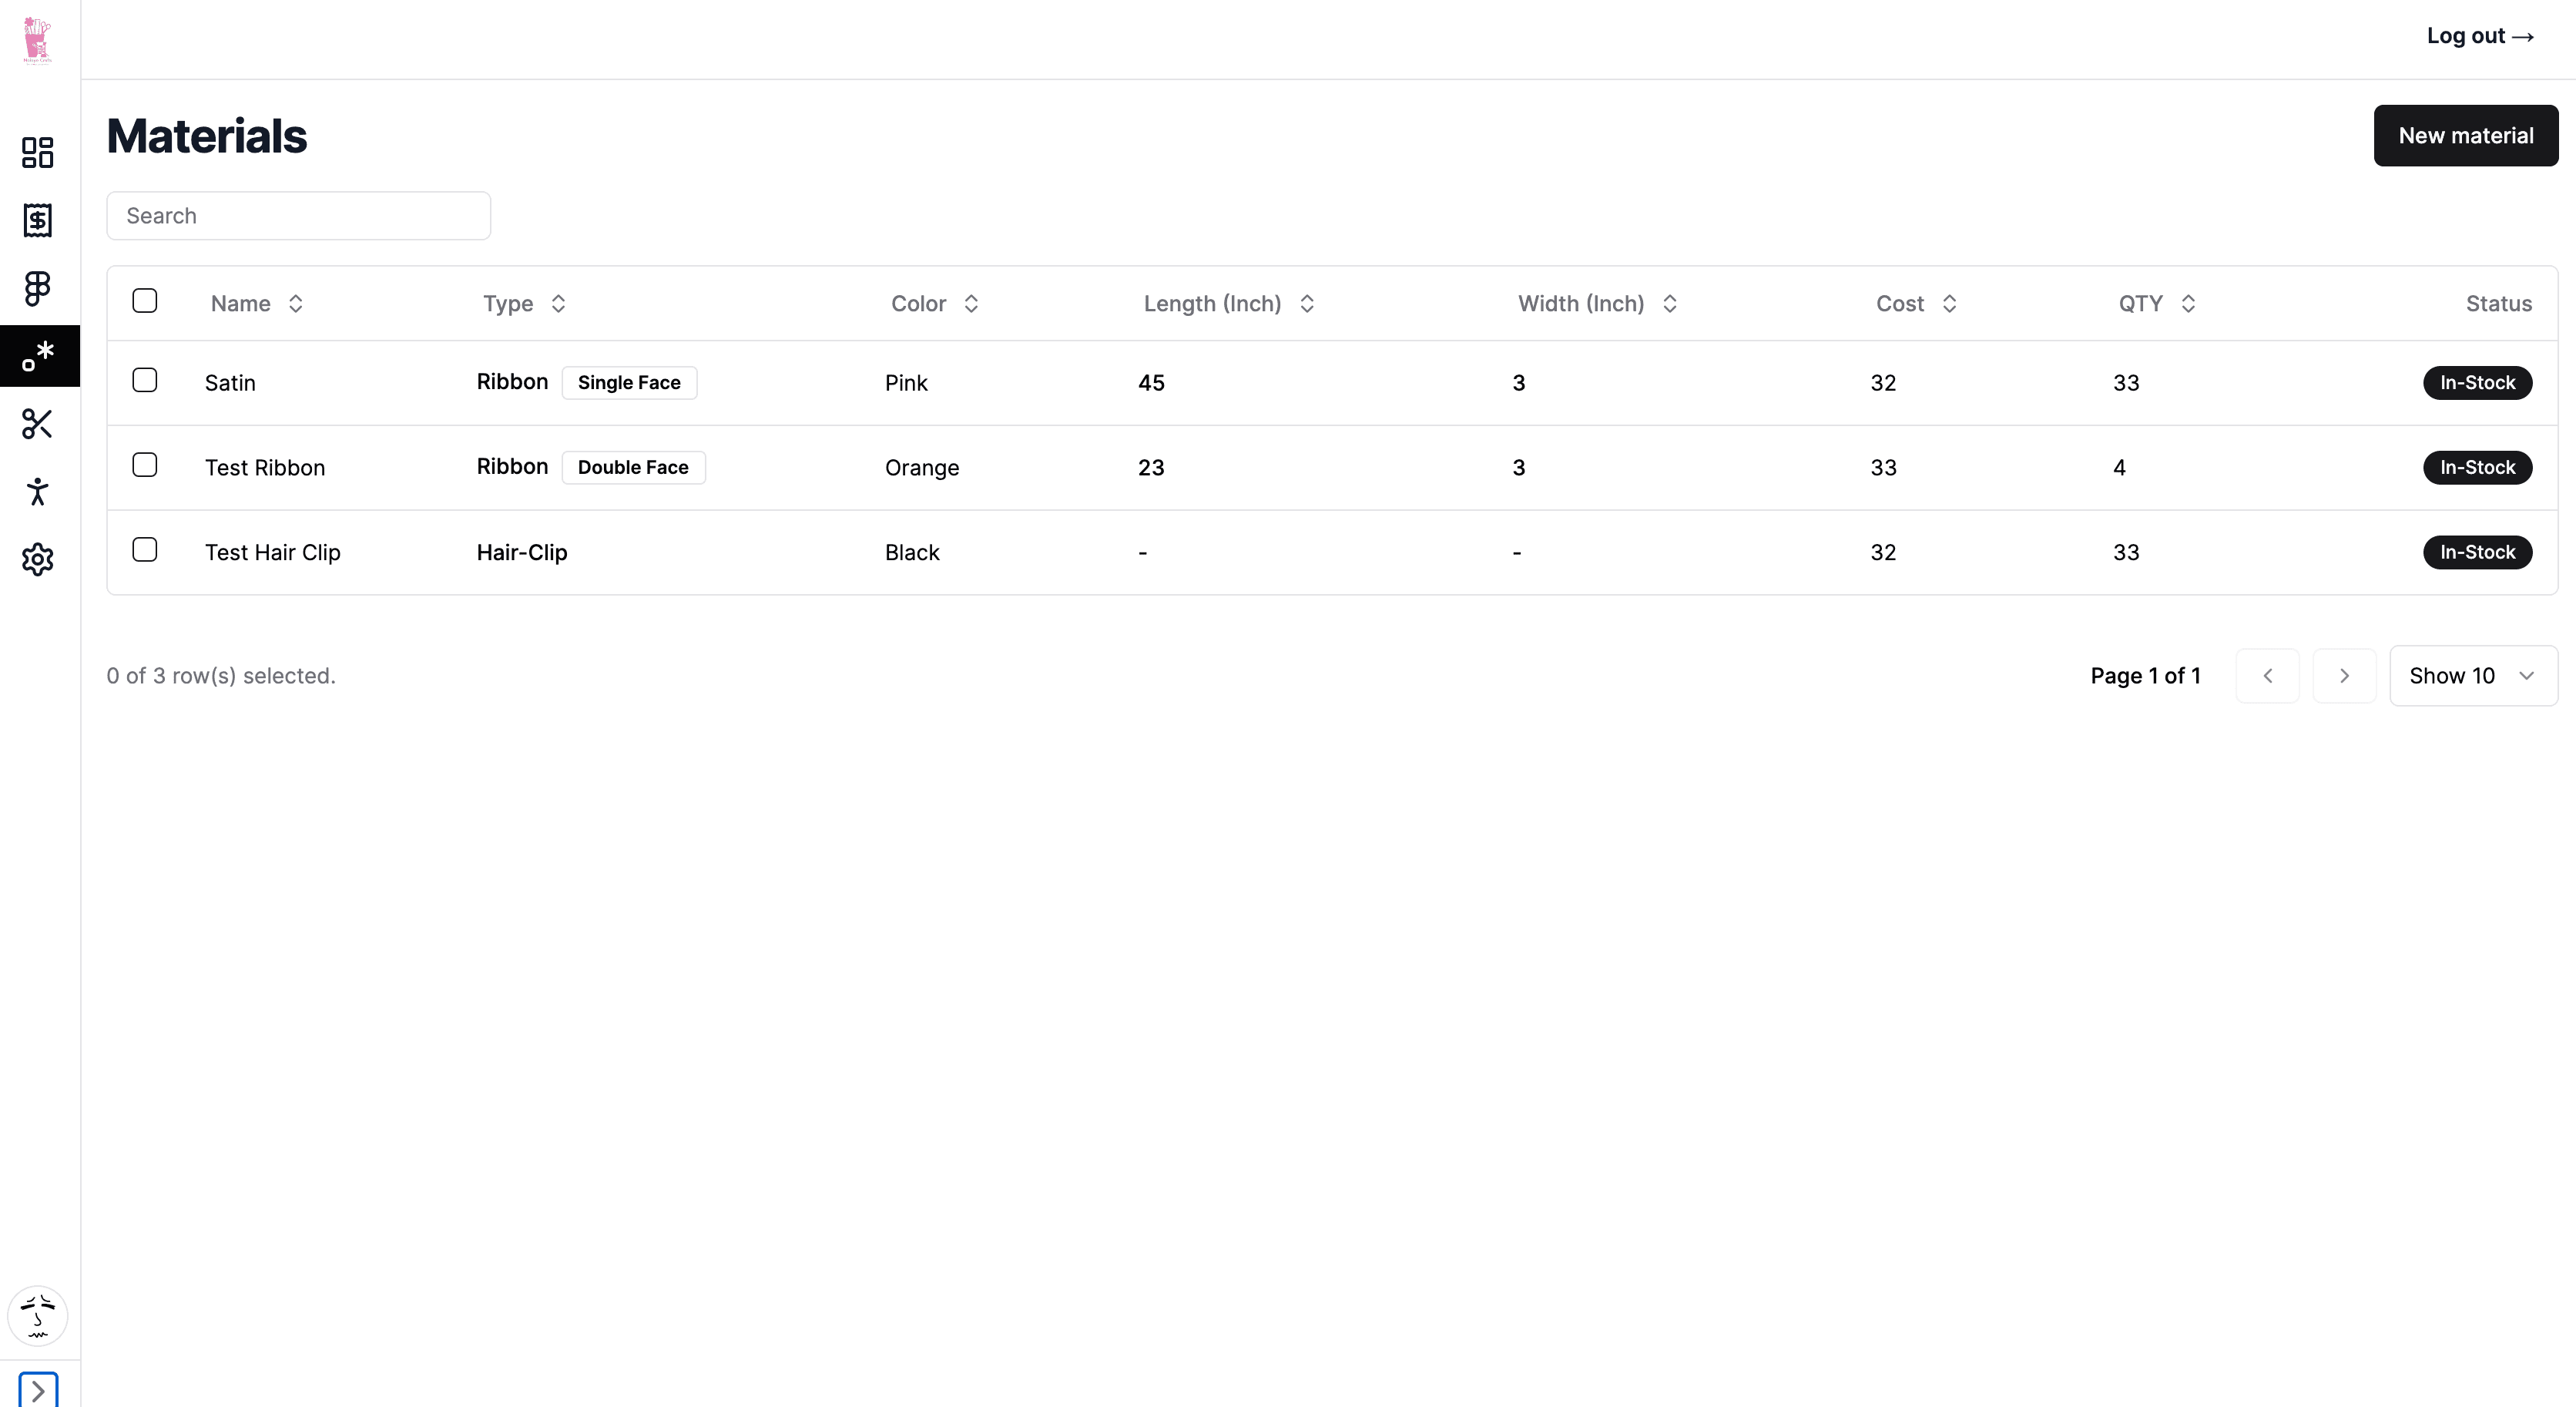Click into the Search input field
Image resolution: width=2576 pixels, height=1407 pixels.
click(298, 216)
